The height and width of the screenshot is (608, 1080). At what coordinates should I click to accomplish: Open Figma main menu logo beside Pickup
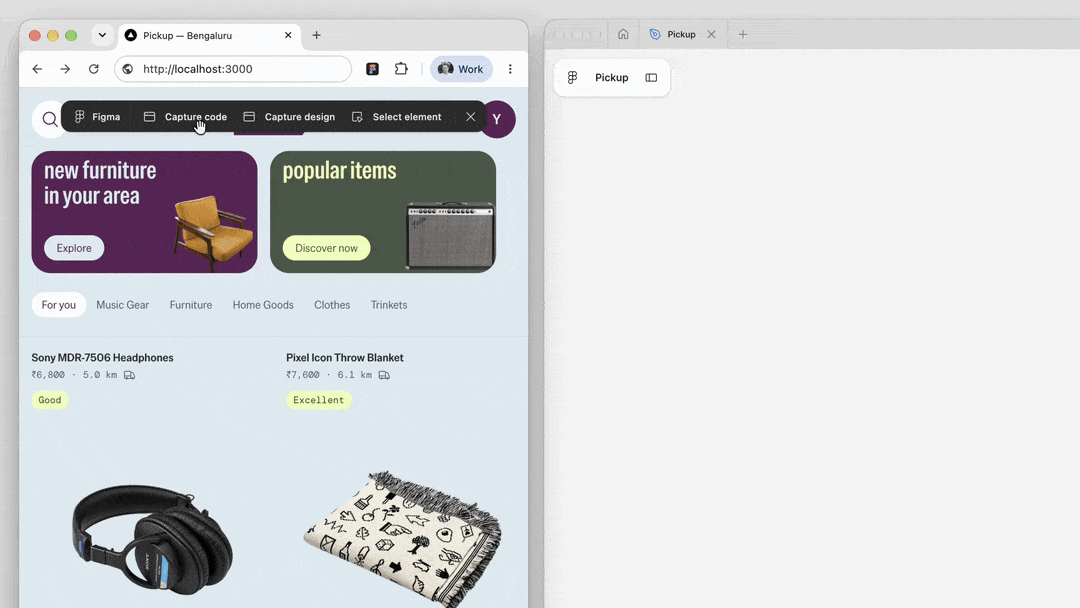tap(572, 78)
